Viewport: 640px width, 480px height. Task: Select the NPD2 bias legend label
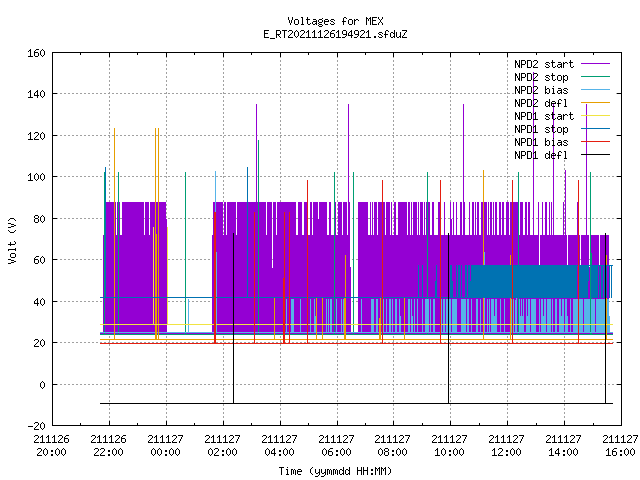click(541, 90)
